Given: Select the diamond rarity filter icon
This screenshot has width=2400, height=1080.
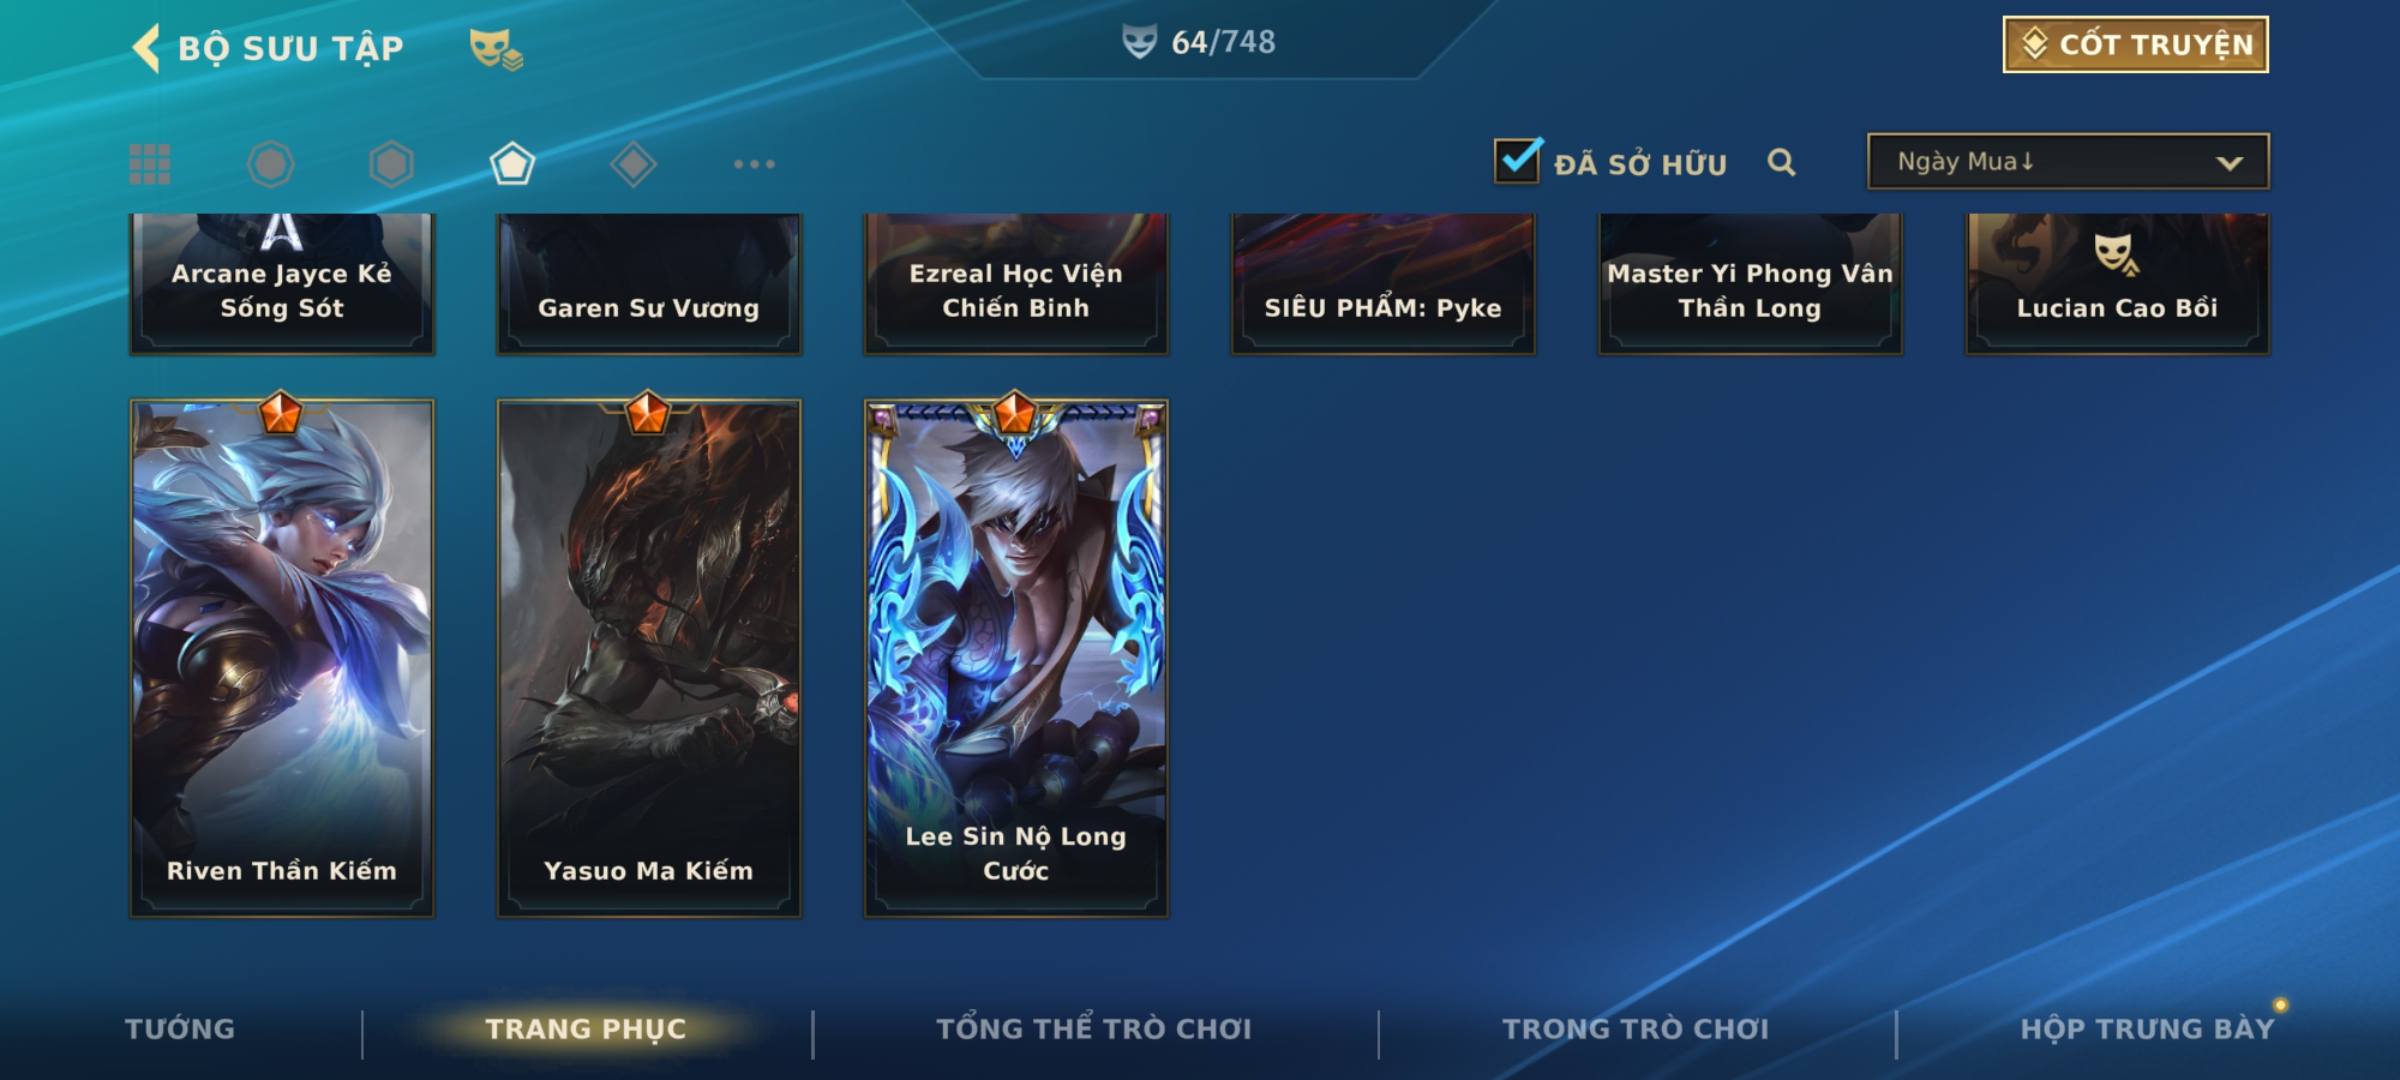Looking at the screenshot, I should pos(633,164).
